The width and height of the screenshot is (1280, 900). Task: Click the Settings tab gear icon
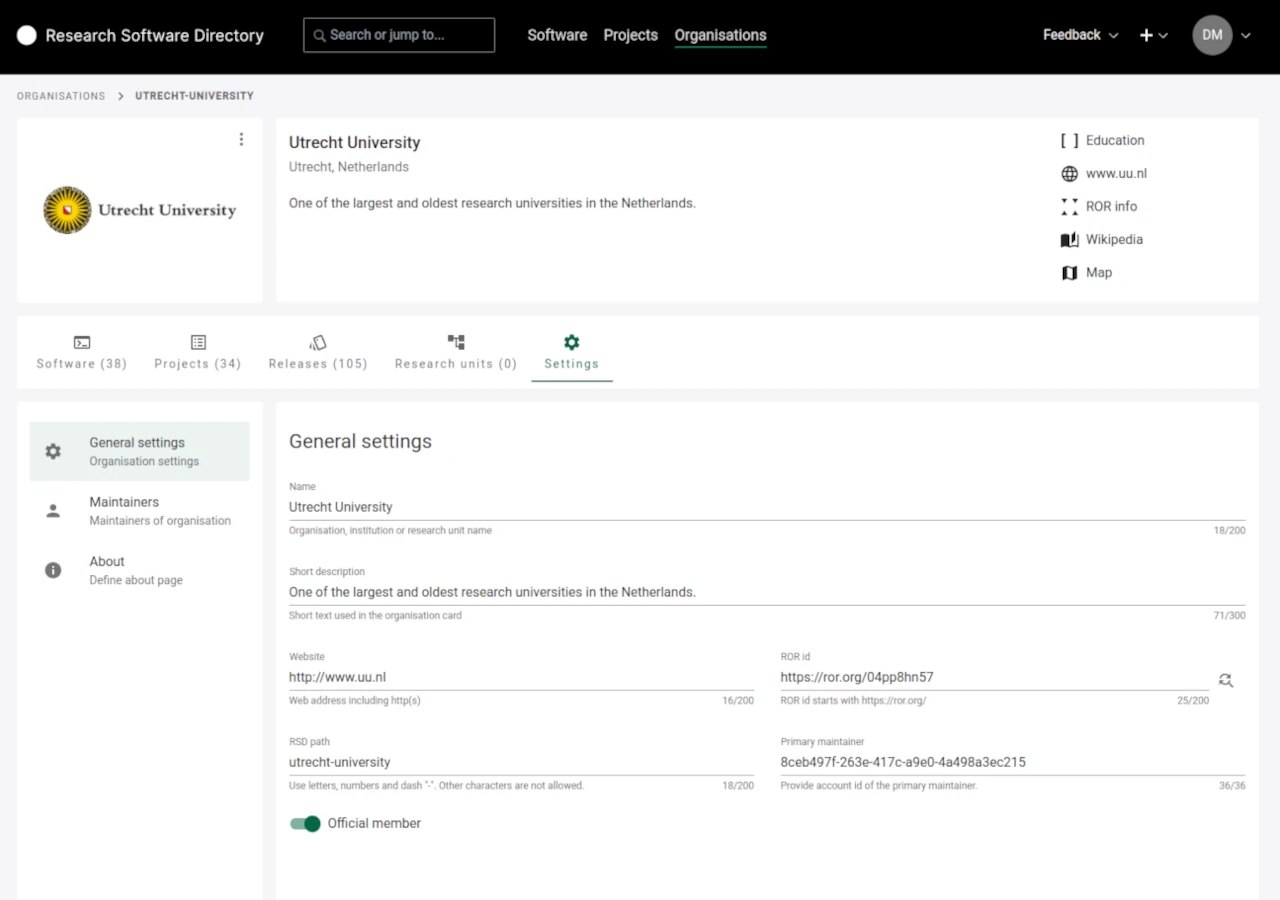point(572,342)
